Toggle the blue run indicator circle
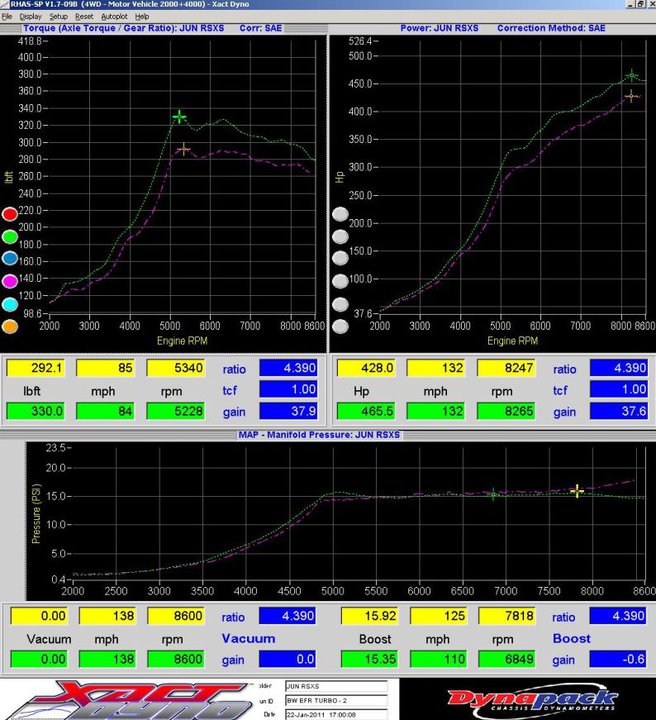Image resolution: width=656 pixels, height=720 pixels. 10,259
